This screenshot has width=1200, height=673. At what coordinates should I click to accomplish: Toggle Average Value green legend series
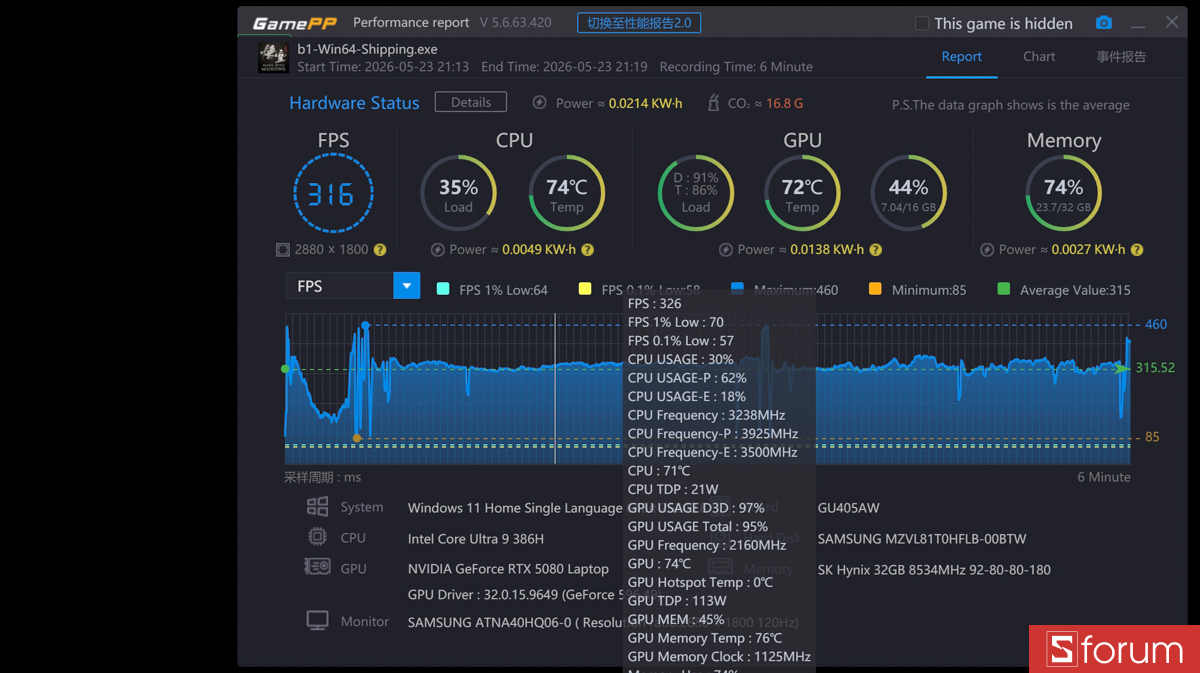(x=1004, y=289)
